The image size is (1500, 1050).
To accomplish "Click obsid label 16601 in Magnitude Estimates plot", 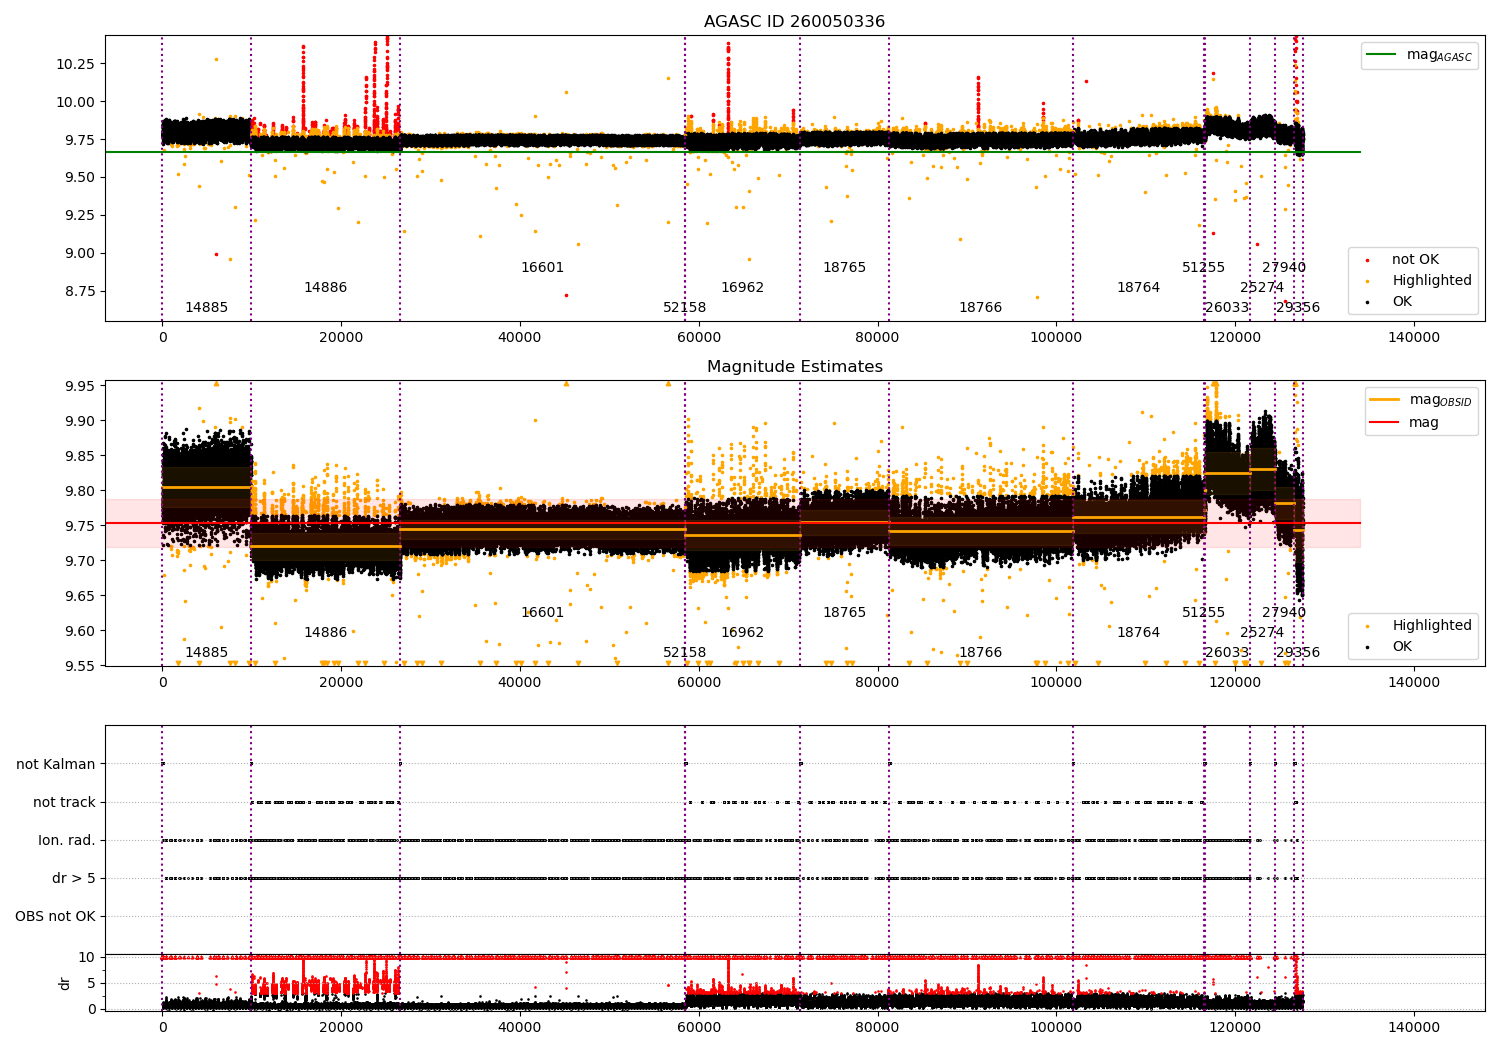I will (543, 613).
